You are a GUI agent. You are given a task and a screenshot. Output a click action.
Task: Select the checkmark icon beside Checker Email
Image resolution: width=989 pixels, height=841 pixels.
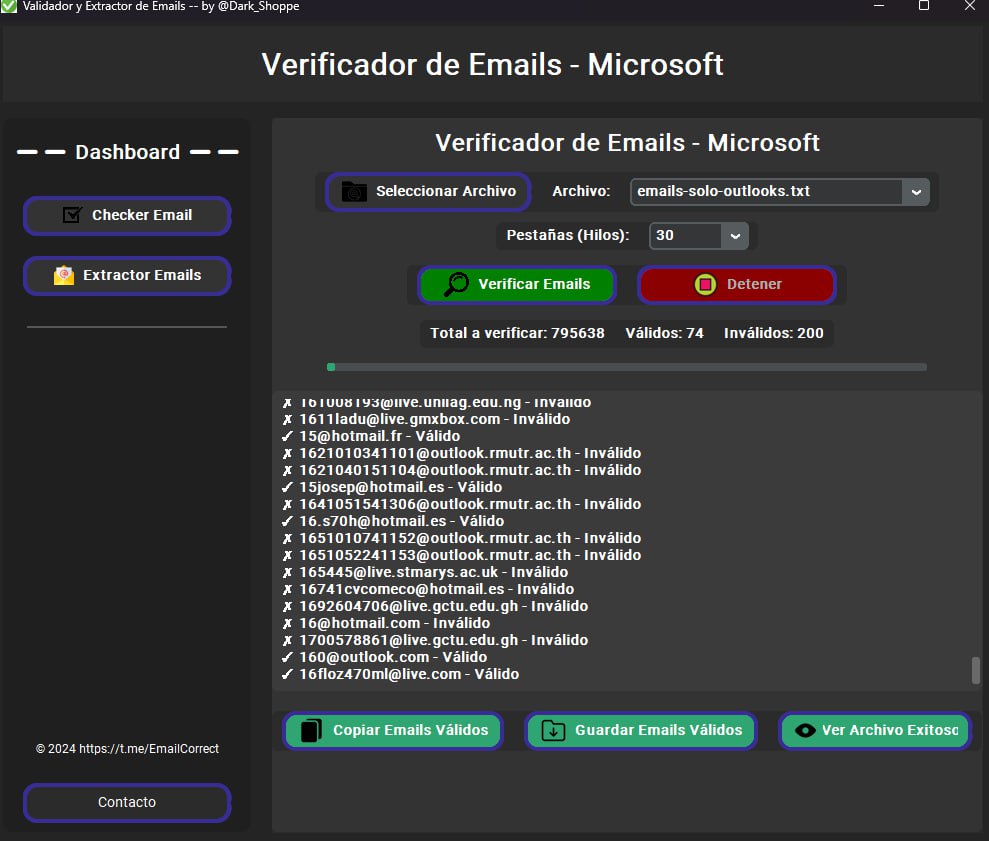pos(71,214)
